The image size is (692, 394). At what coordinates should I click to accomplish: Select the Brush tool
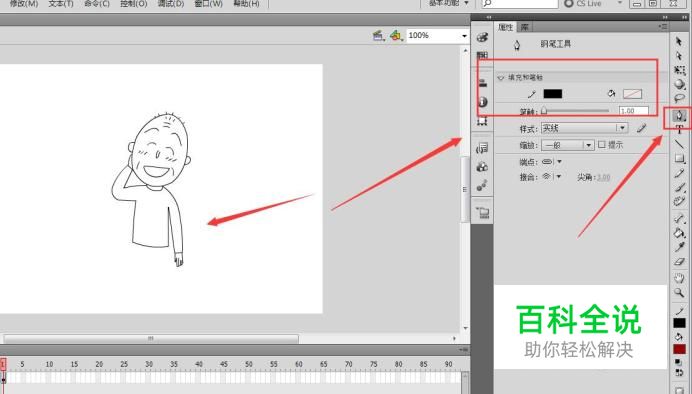pos(679,188)
